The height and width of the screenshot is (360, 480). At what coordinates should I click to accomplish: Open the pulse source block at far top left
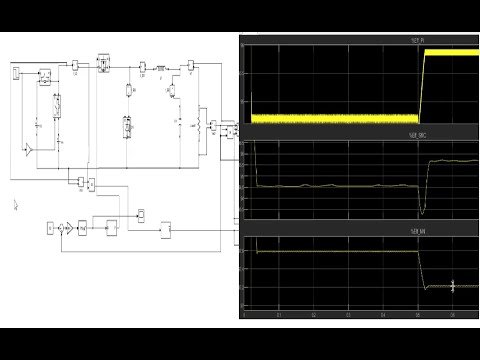(16, 73)
